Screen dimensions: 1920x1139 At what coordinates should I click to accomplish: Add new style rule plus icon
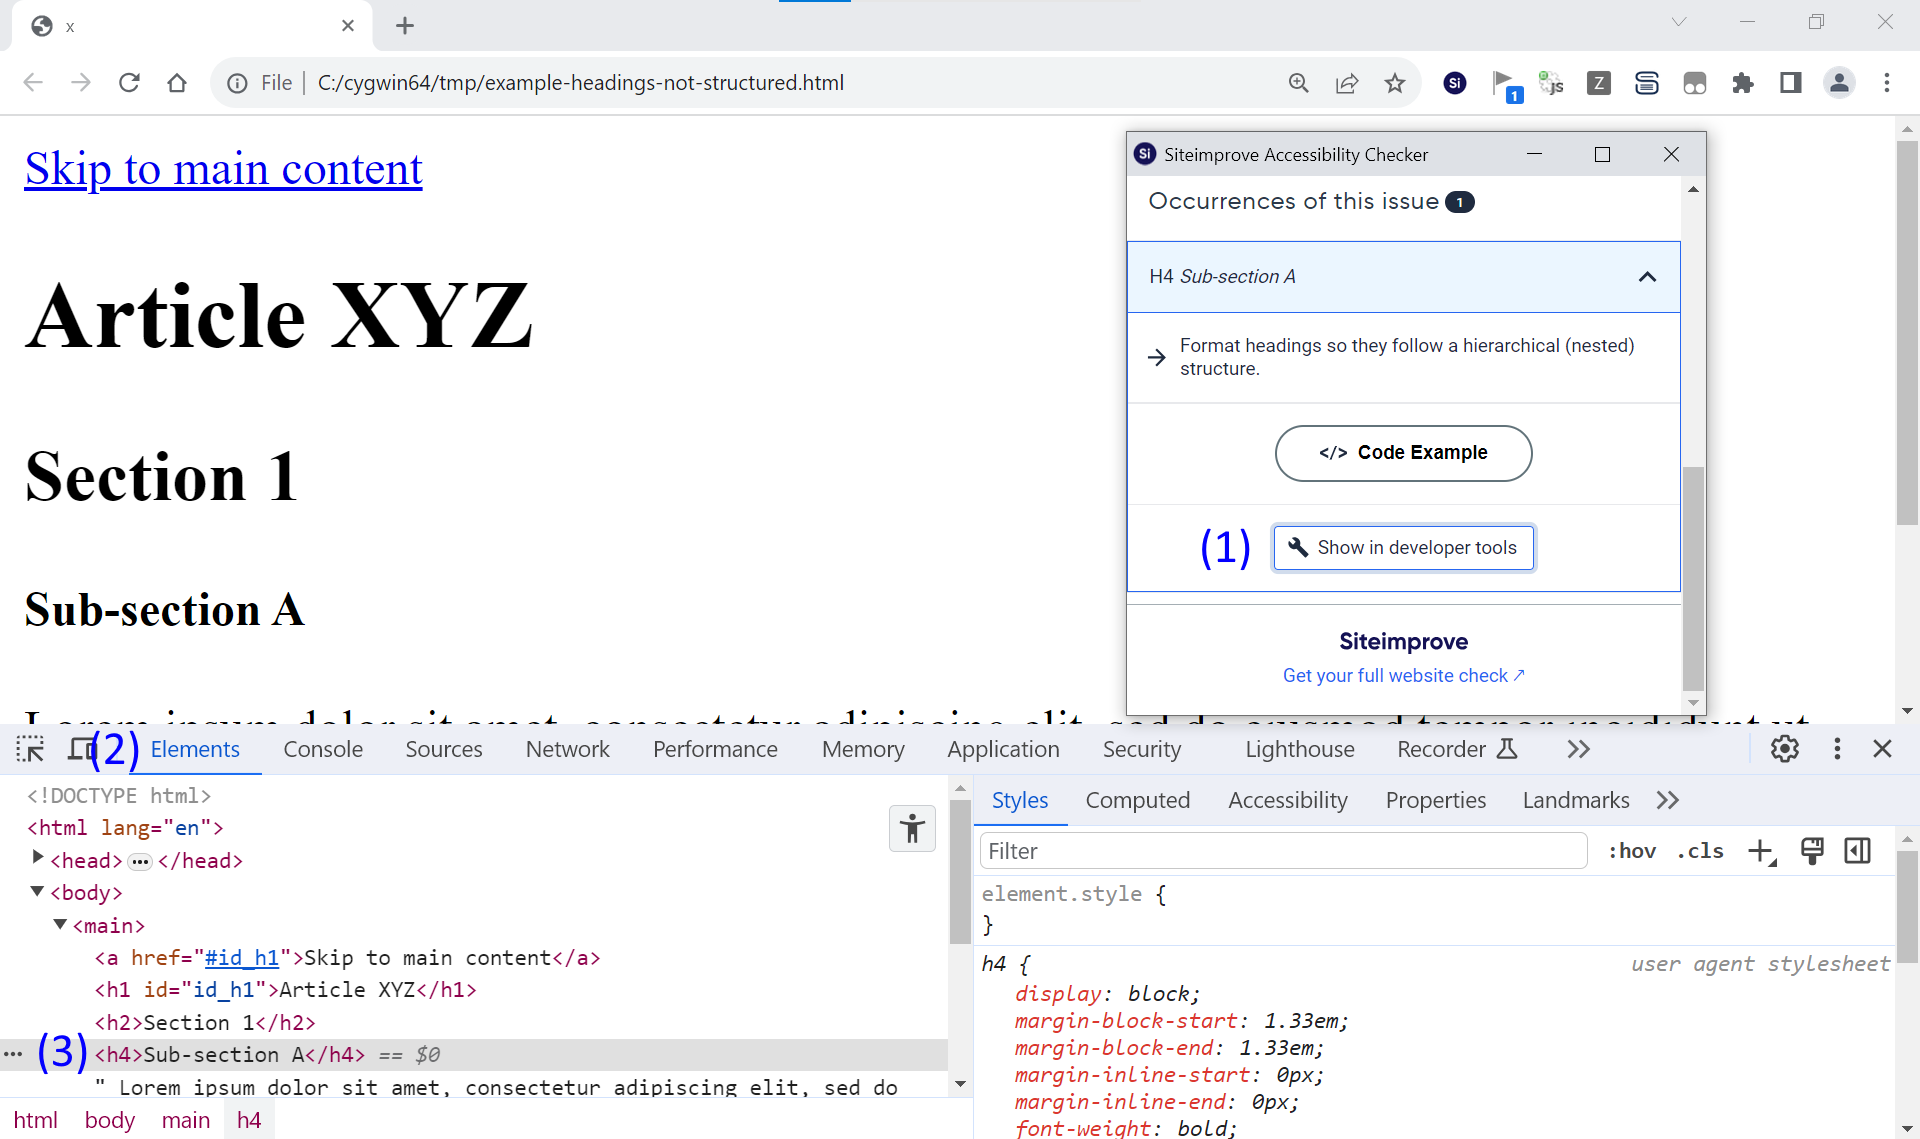pyautogui.click(x=1761, y=852)
